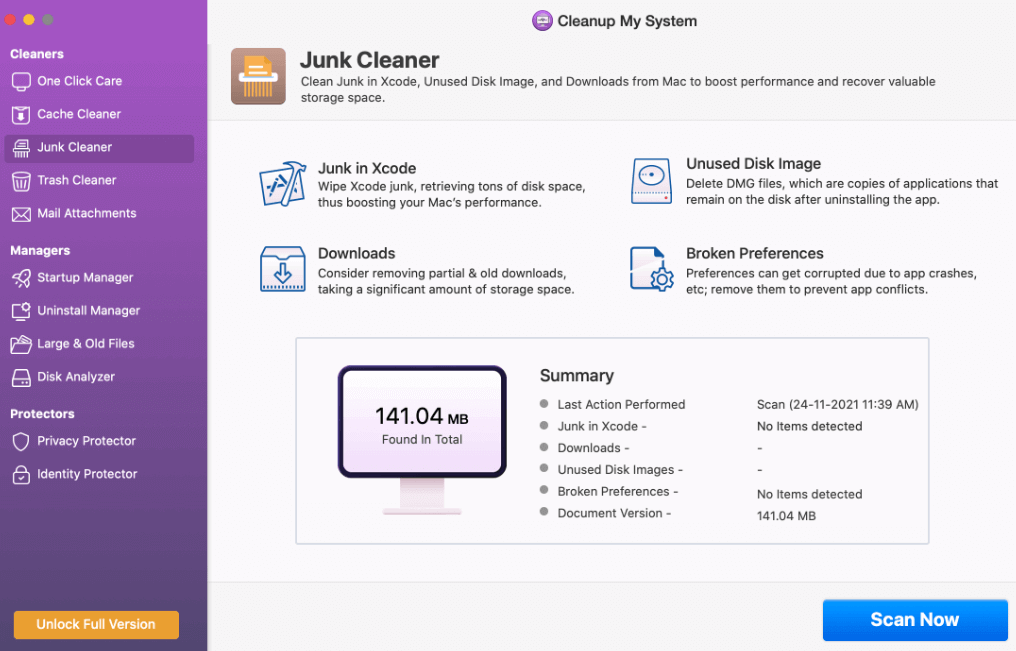Click 'Junk in Xcode -' summary row
1016x651 pixels.
[x=601, y=426]
